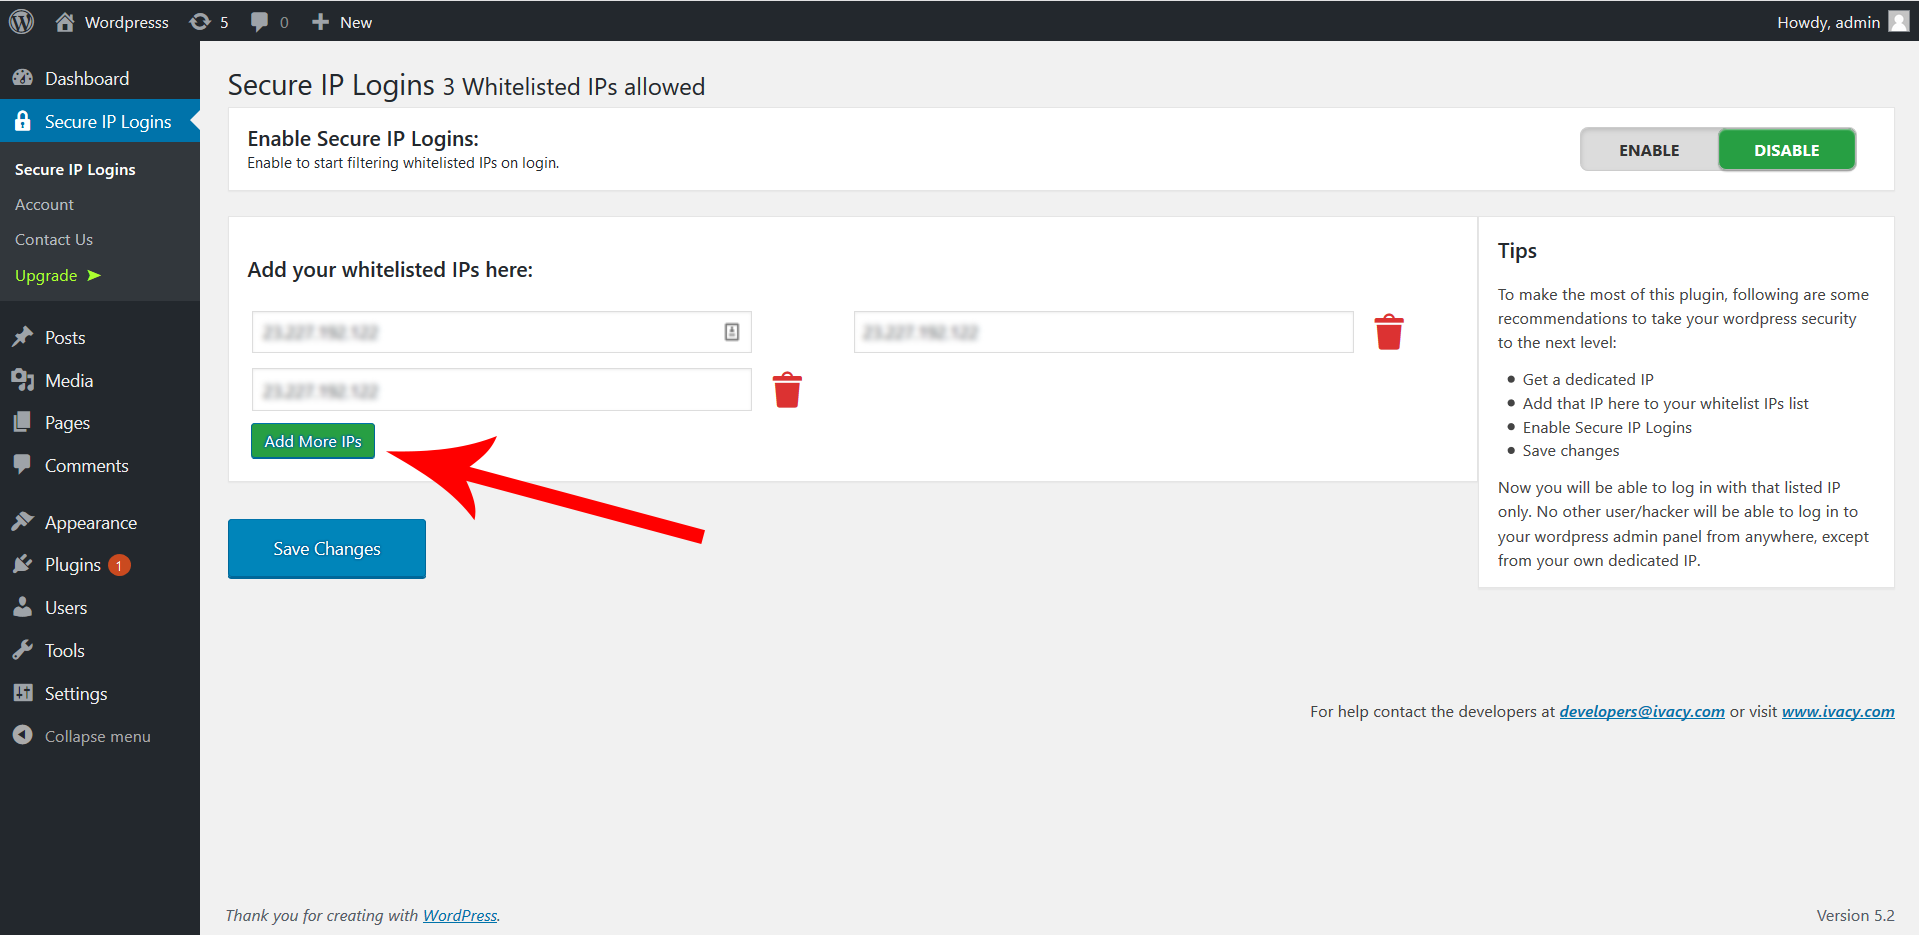Delete the second whitelisted IP using trash icon
This screenshot has width=1919, height=935.
[x=787, y=389]
